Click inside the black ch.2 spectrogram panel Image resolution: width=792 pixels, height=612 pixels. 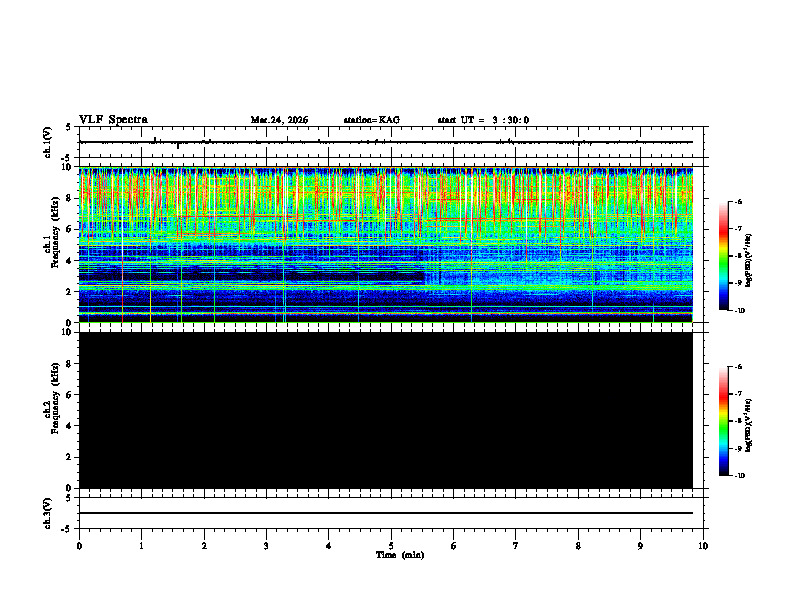click(386, 410)
